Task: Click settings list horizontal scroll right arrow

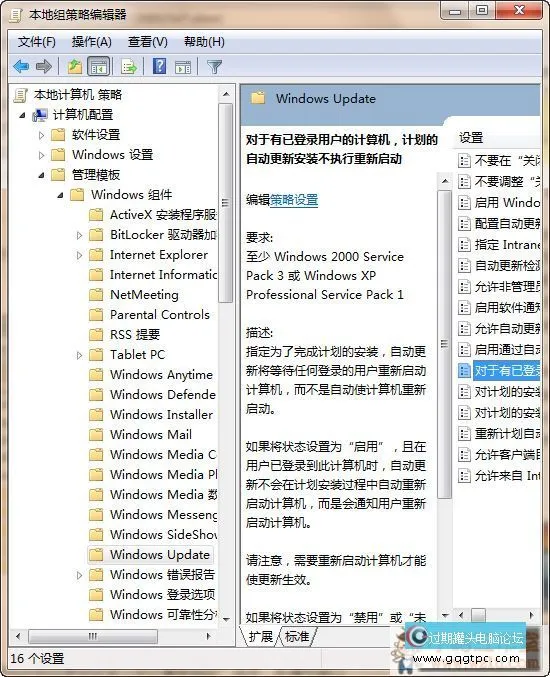Action: coord(532,615)
